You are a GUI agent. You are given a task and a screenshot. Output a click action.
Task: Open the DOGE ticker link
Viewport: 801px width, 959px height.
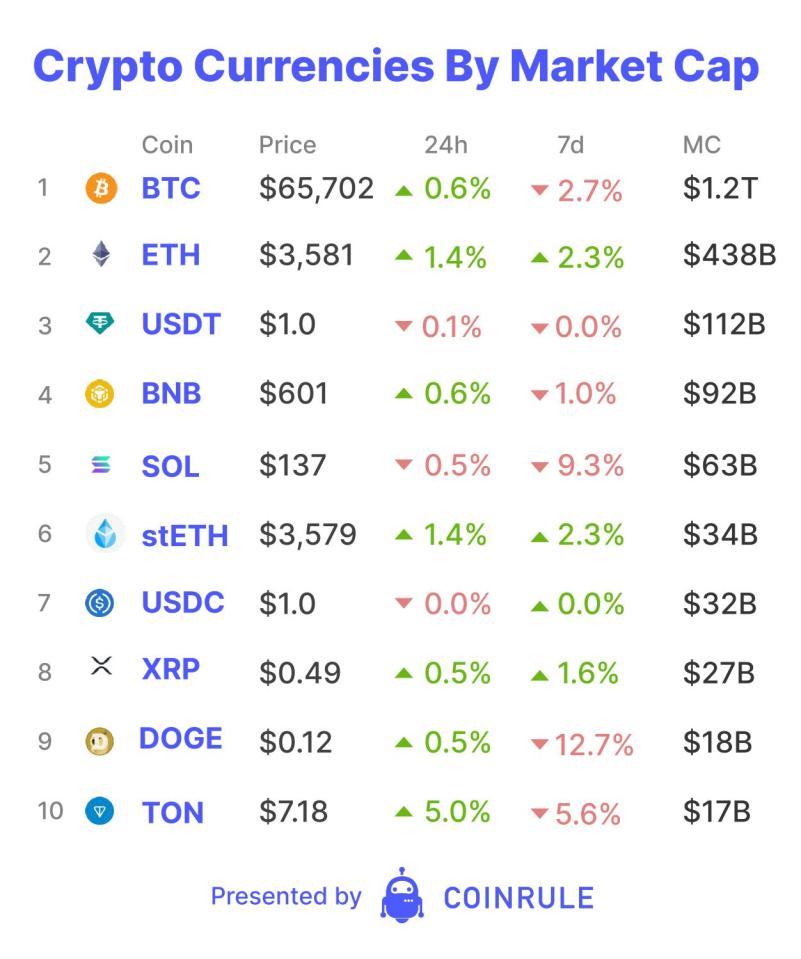click(180, 739)
